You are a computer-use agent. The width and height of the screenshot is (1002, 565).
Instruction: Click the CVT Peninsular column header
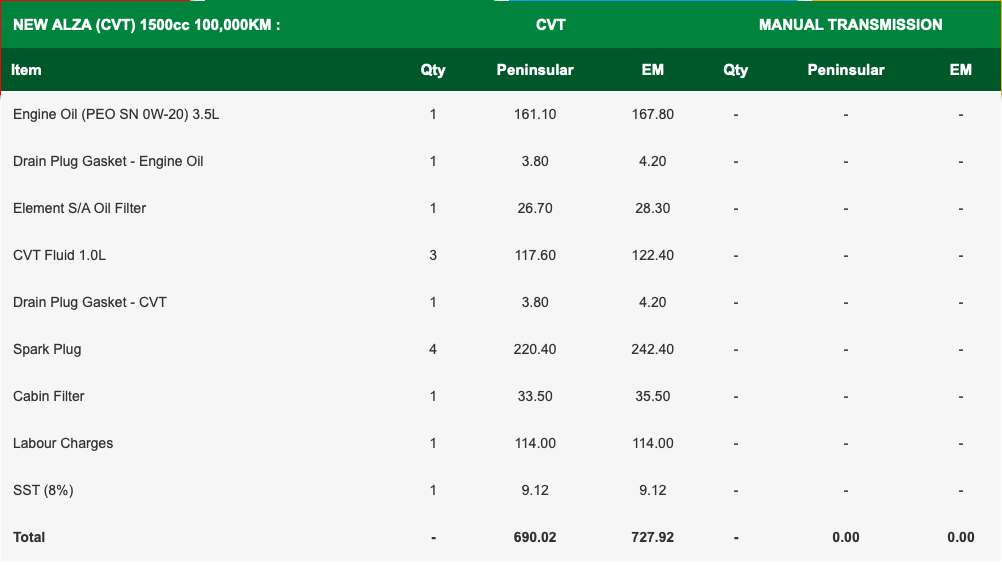(x=535, y=70)
